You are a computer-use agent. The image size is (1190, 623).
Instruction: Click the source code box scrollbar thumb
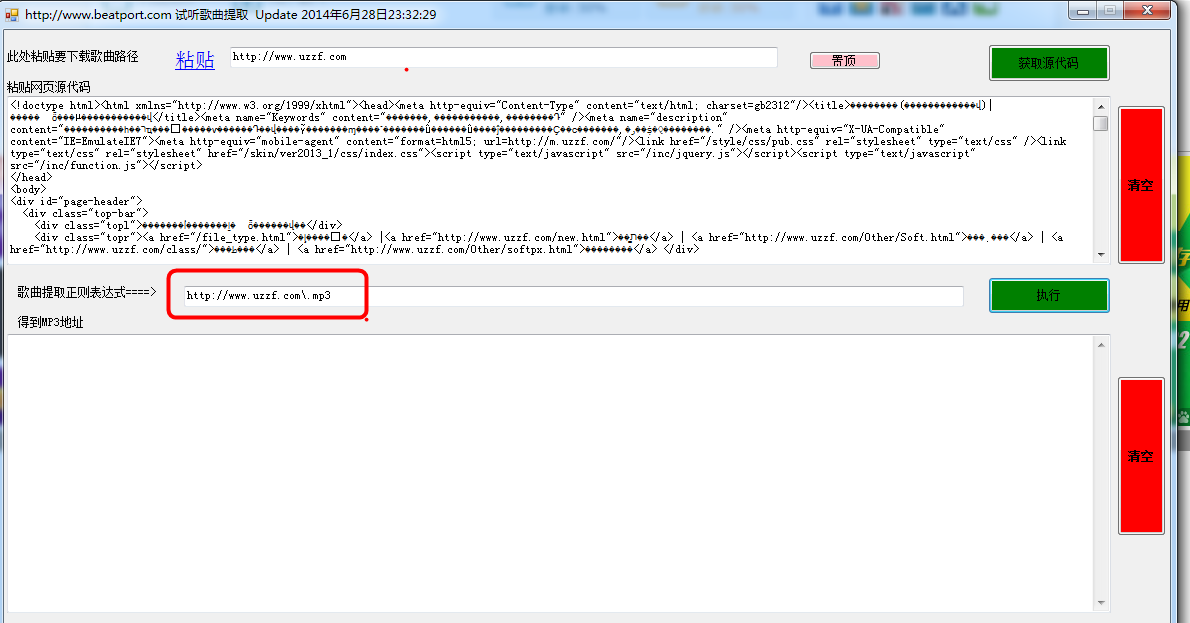coord(1101,123)
